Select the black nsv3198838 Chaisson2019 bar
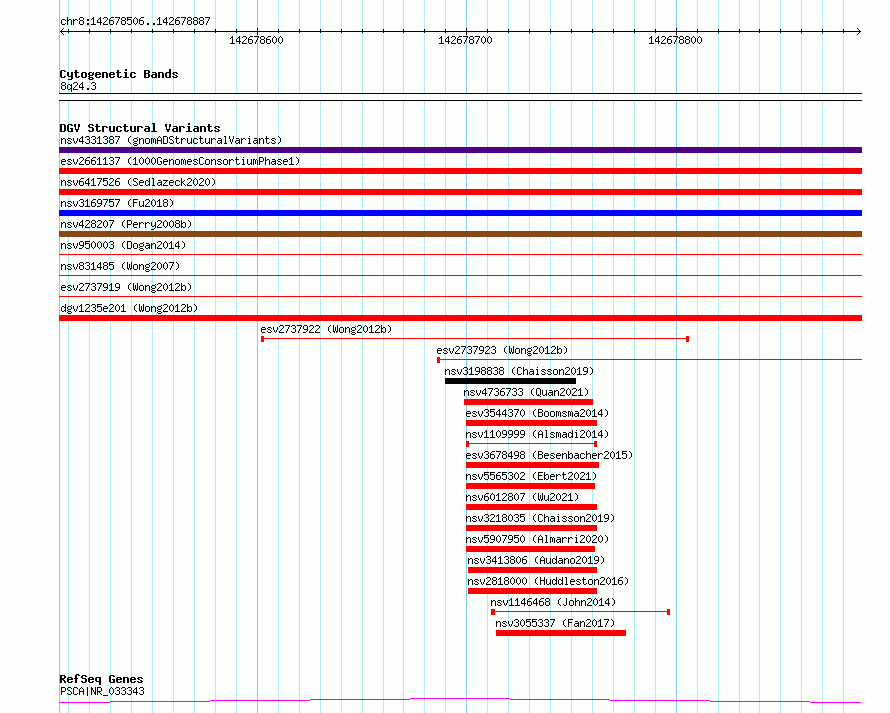 (x=510, y=381)
